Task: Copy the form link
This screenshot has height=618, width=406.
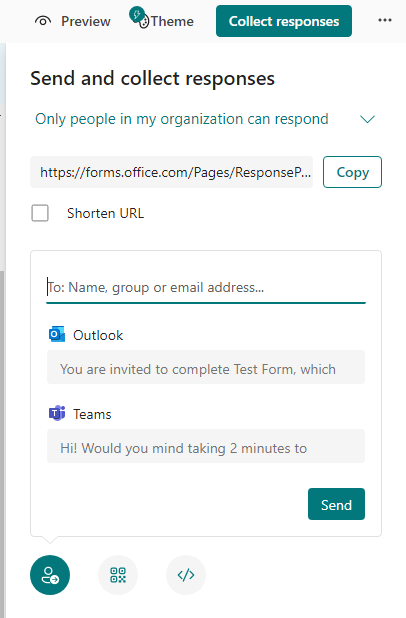Action: click(x=352, y=172)
